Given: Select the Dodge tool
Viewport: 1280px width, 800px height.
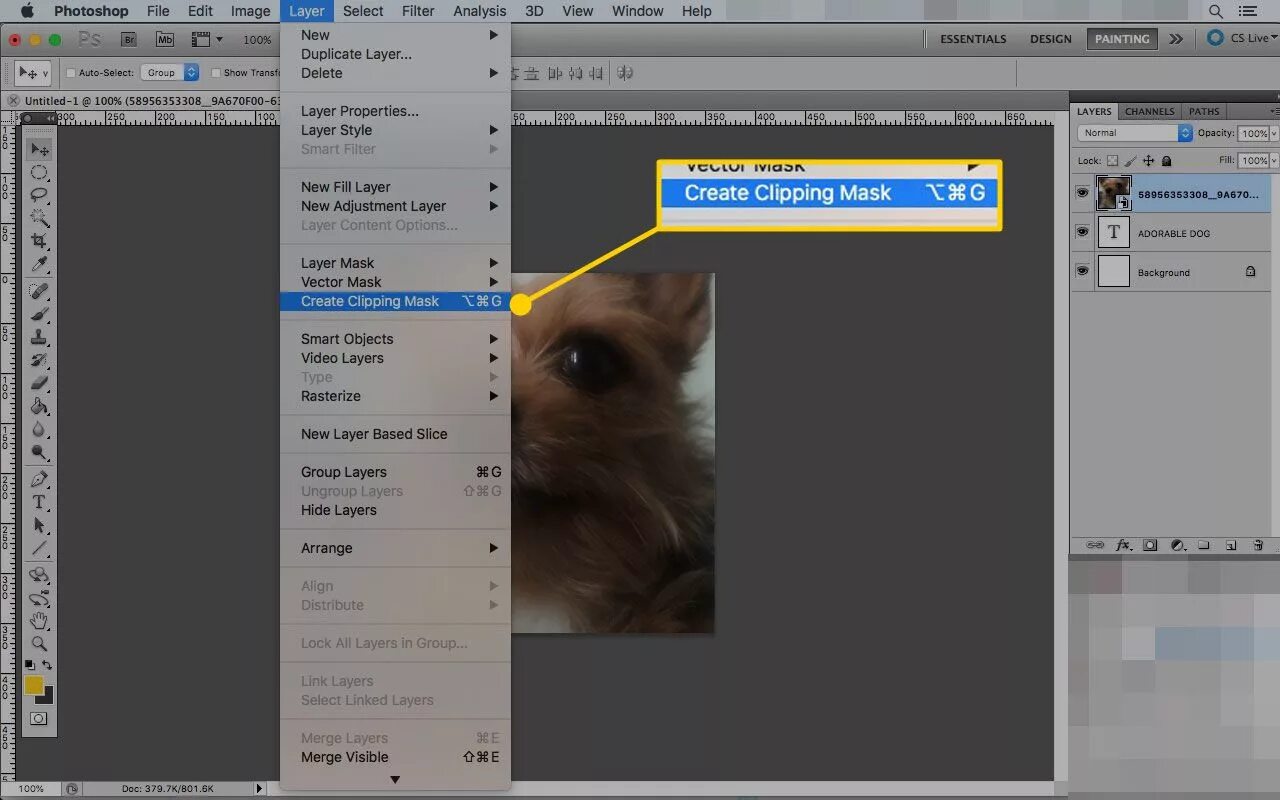Looking at the screenshot, I should pos(39,452).
